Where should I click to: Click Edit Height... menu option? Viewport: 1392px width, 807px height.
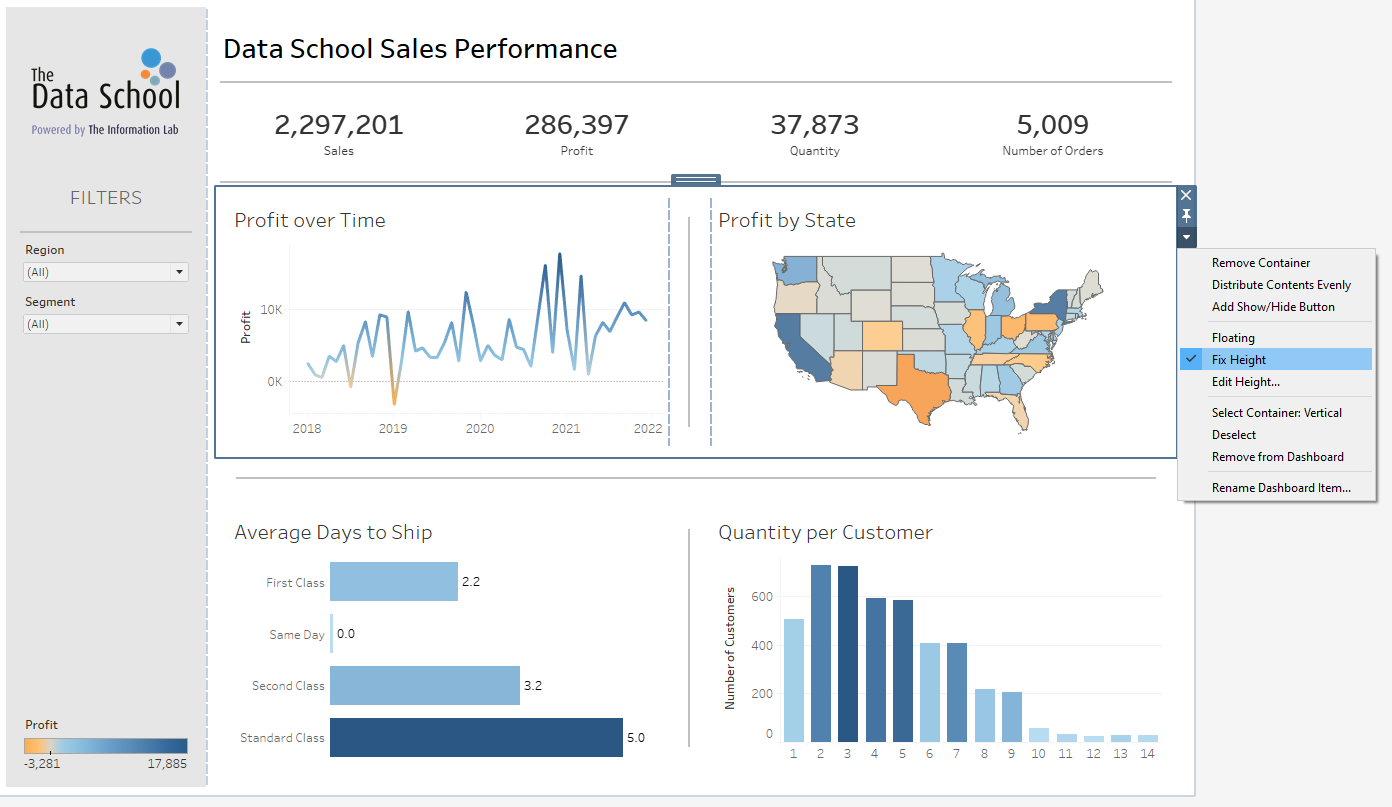tap(1245, 381)
